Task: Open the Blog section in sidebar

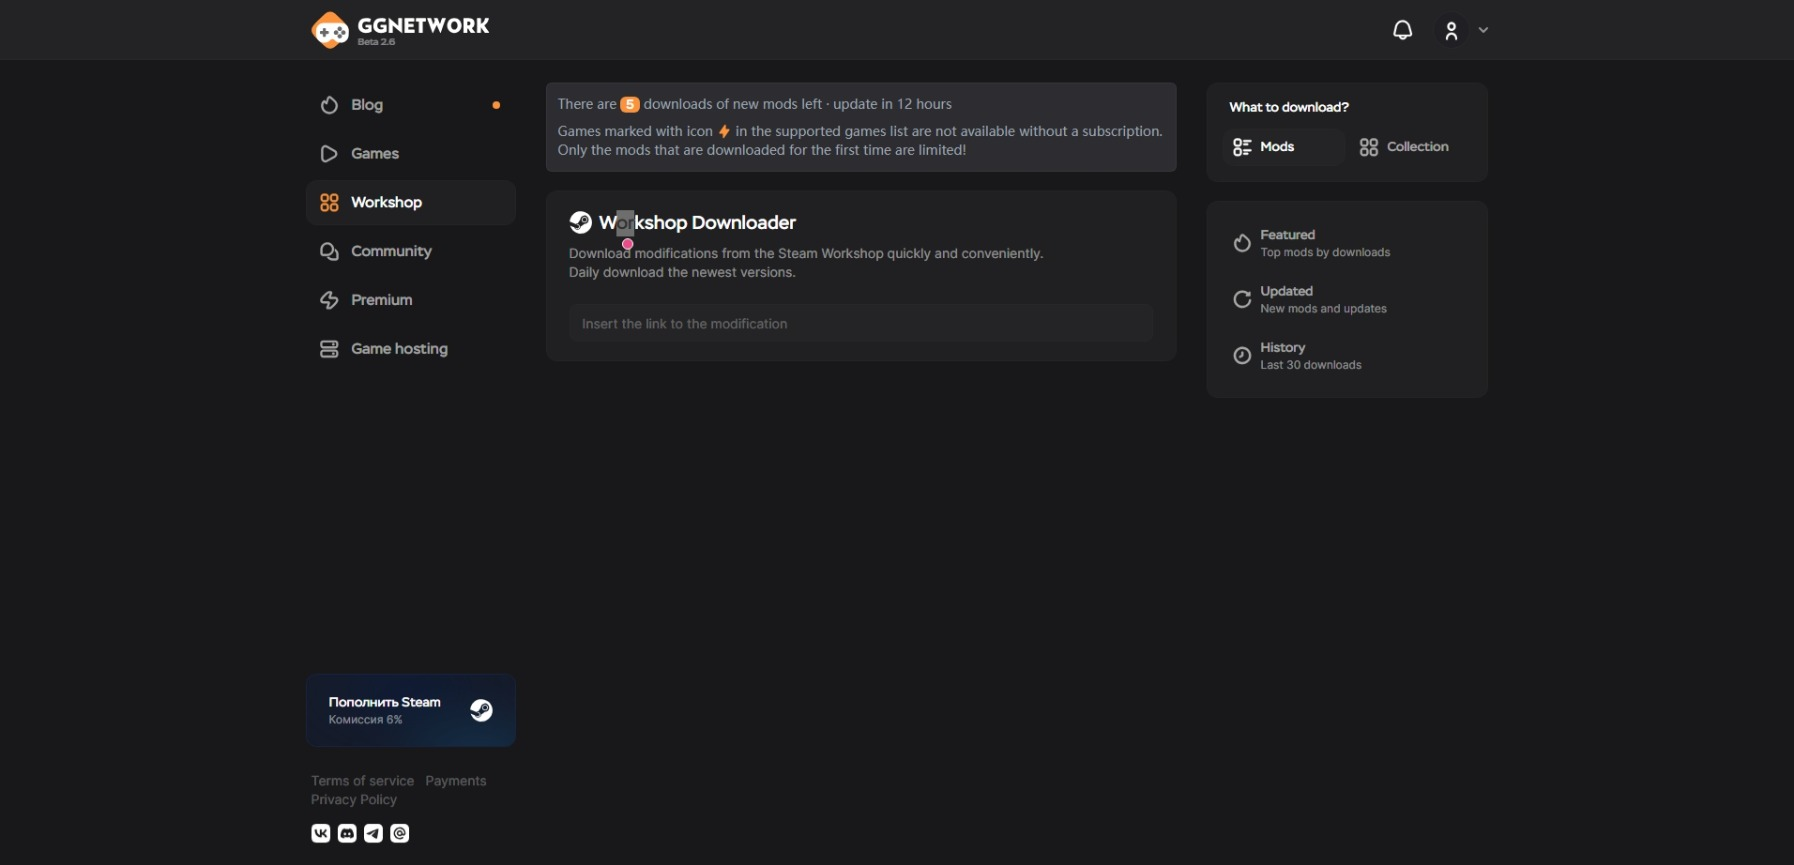Action: (411, 105)
